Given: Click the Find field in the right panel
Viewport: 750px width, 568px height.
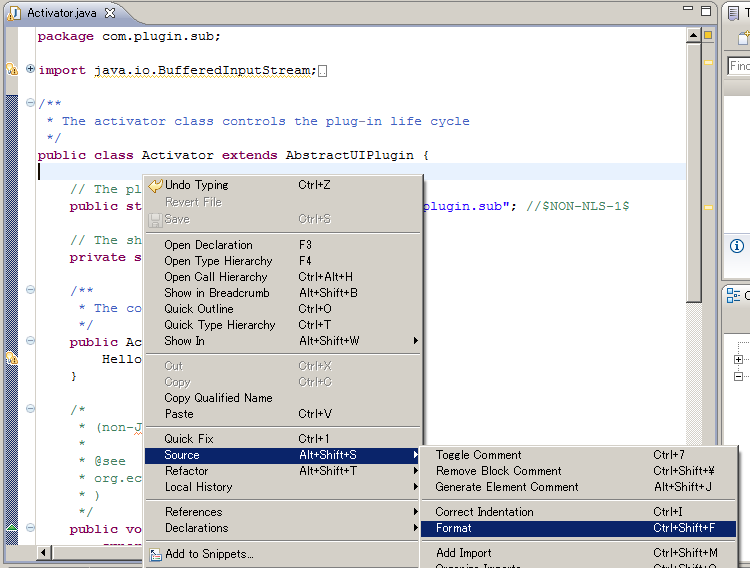Looking at the screenshot, I should click(739, 66).
